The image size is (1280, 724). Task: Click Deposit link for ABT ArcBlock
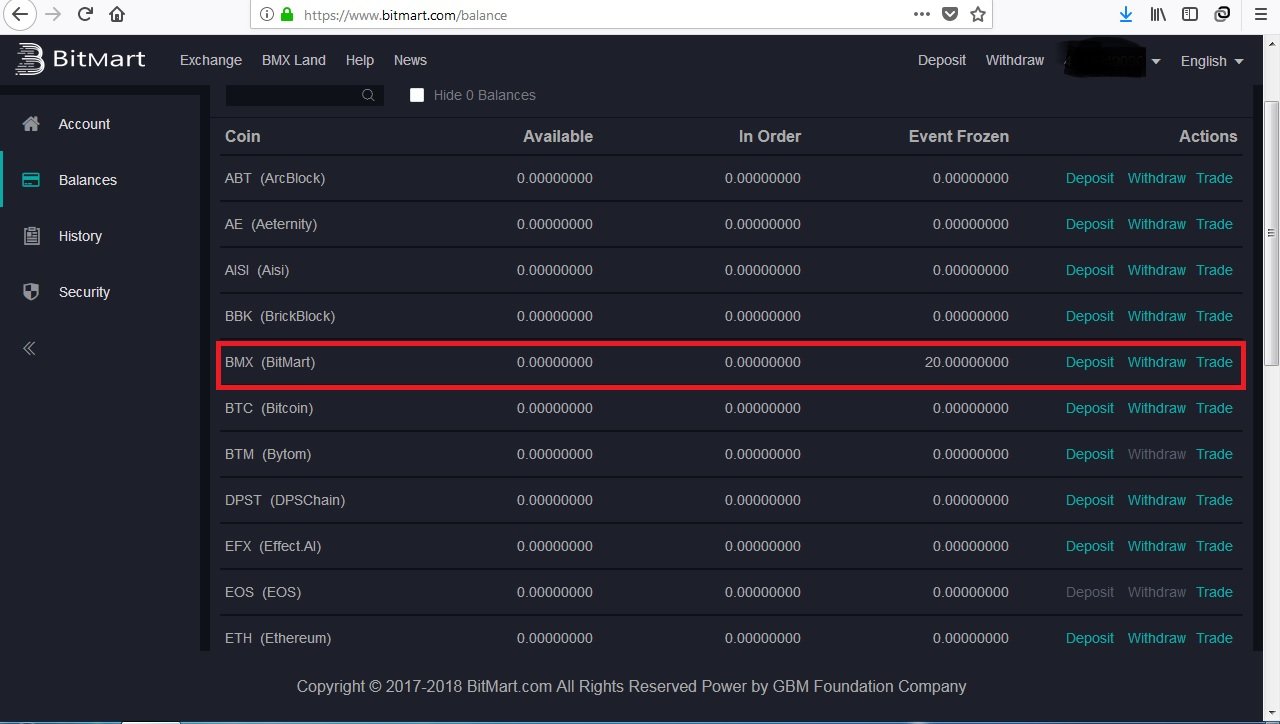tap(1090, 178)
